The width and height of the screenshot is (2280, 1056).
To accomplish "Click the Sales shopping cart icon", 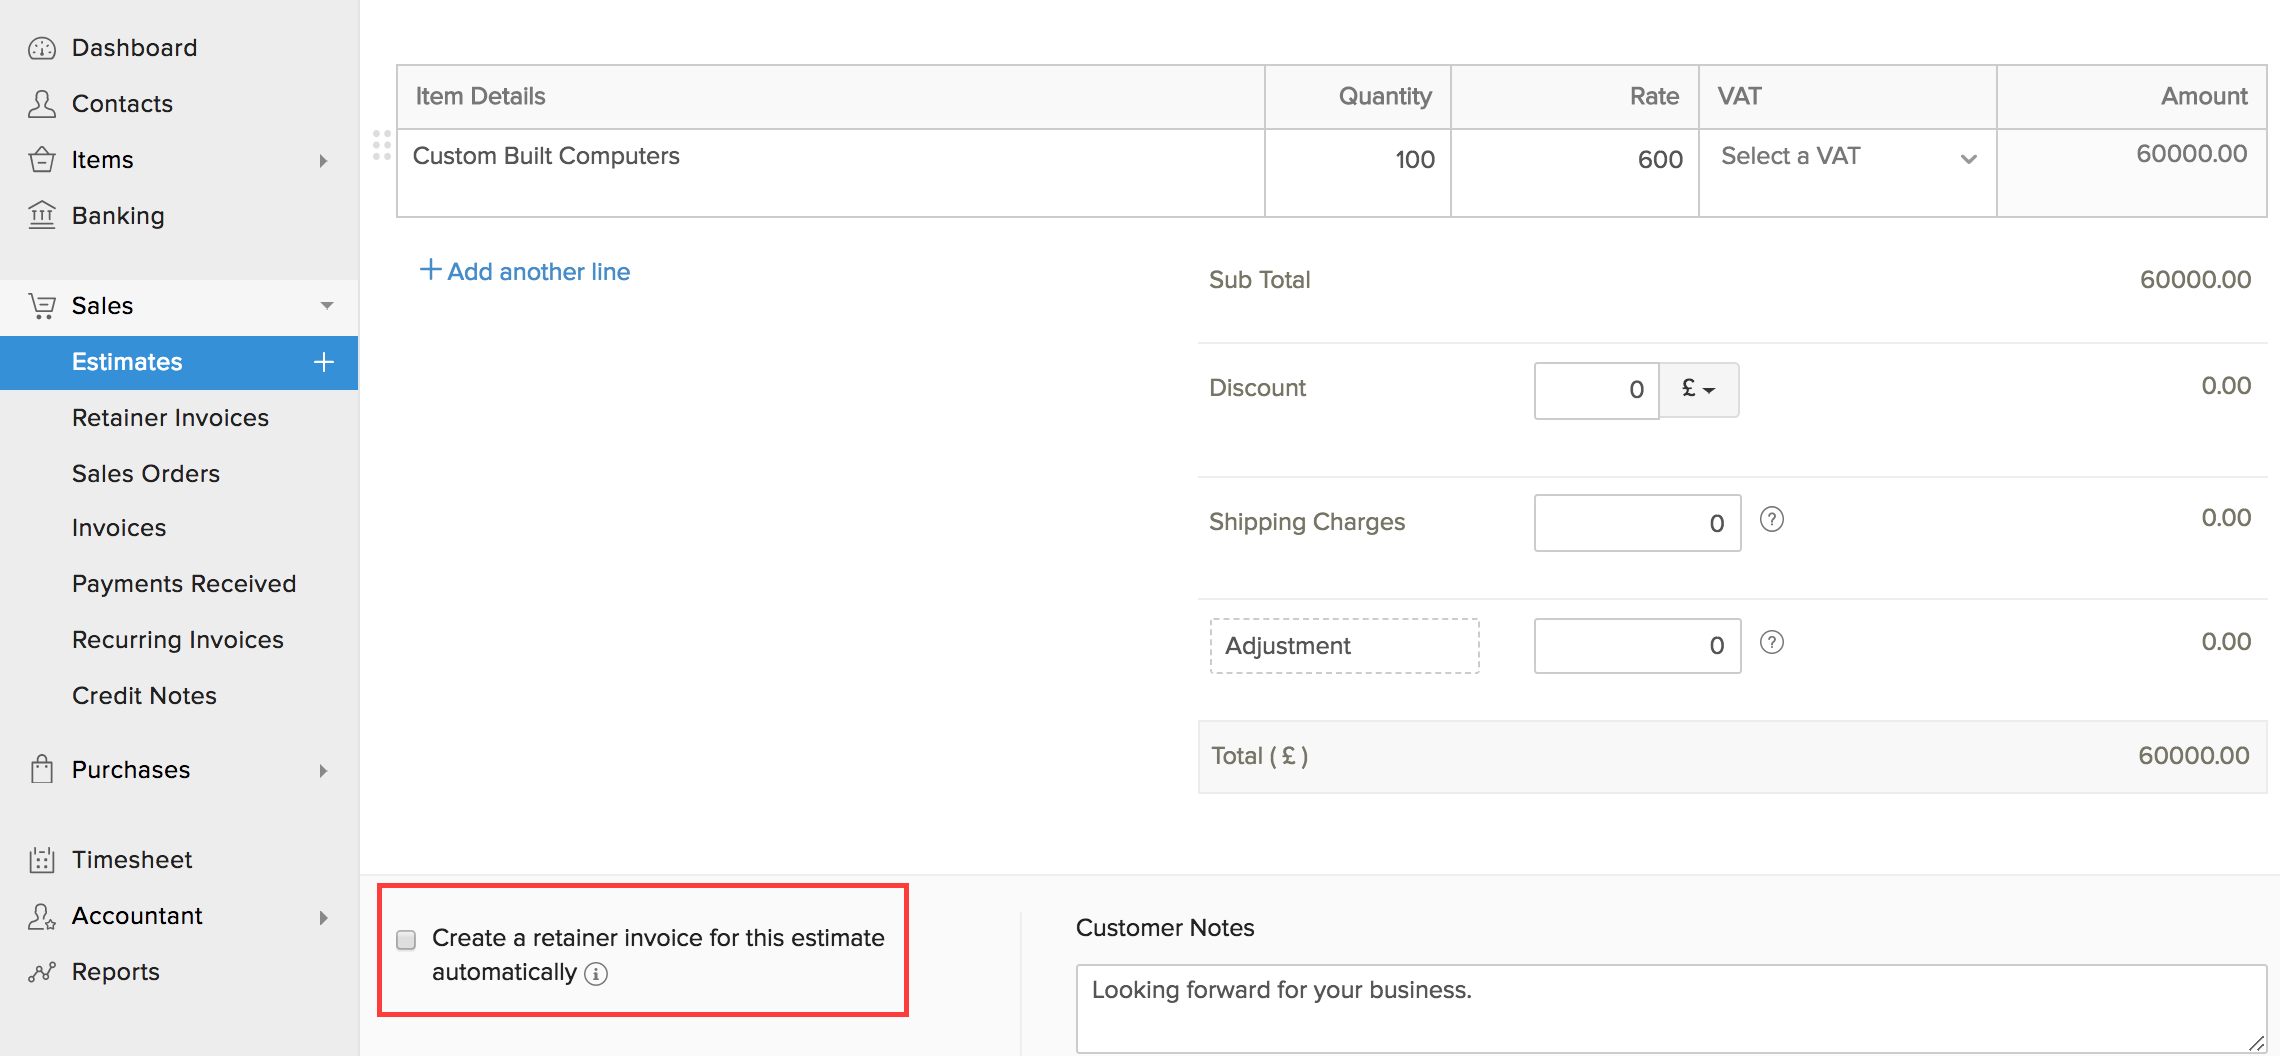I will [x=42, y=306].
